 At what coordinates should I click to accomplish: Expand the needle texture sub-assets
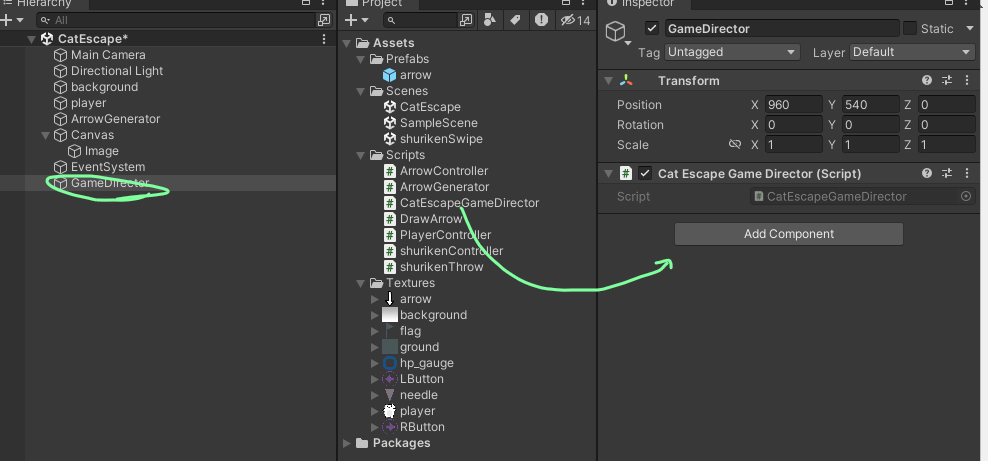[x=375, y=395]
